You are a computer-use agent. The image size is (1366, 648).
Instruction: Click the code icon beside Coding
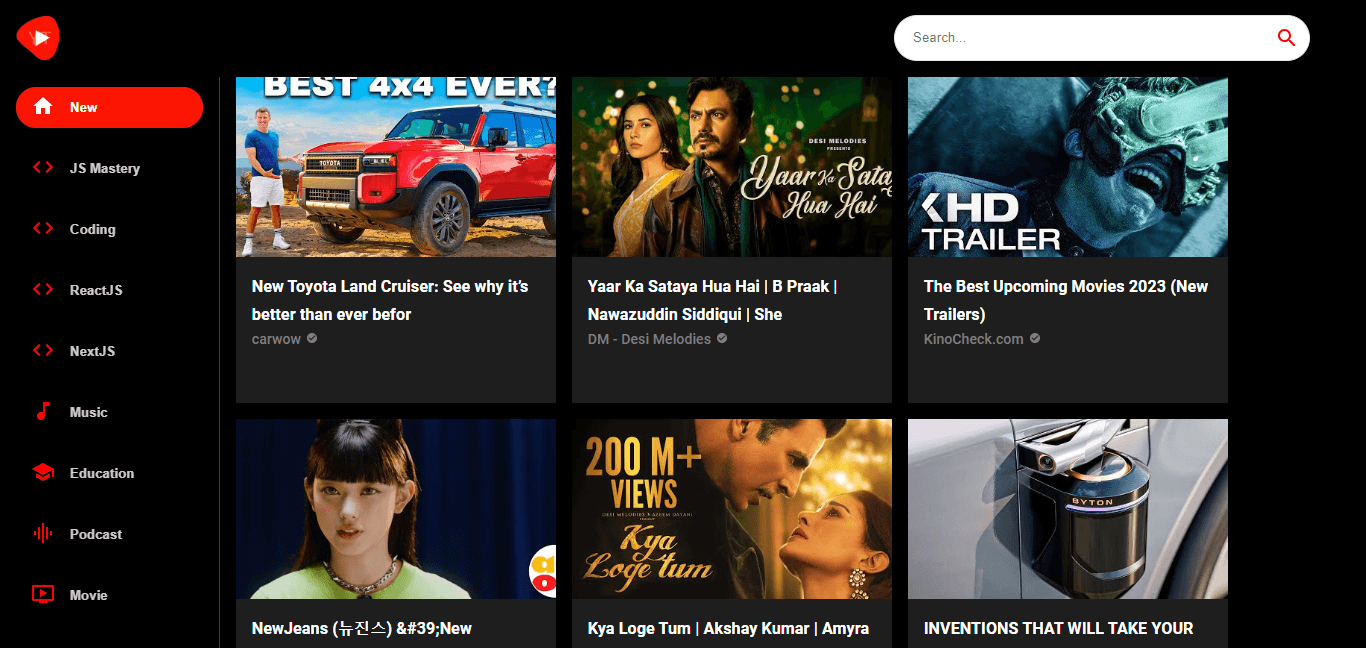tap(43, 229)
